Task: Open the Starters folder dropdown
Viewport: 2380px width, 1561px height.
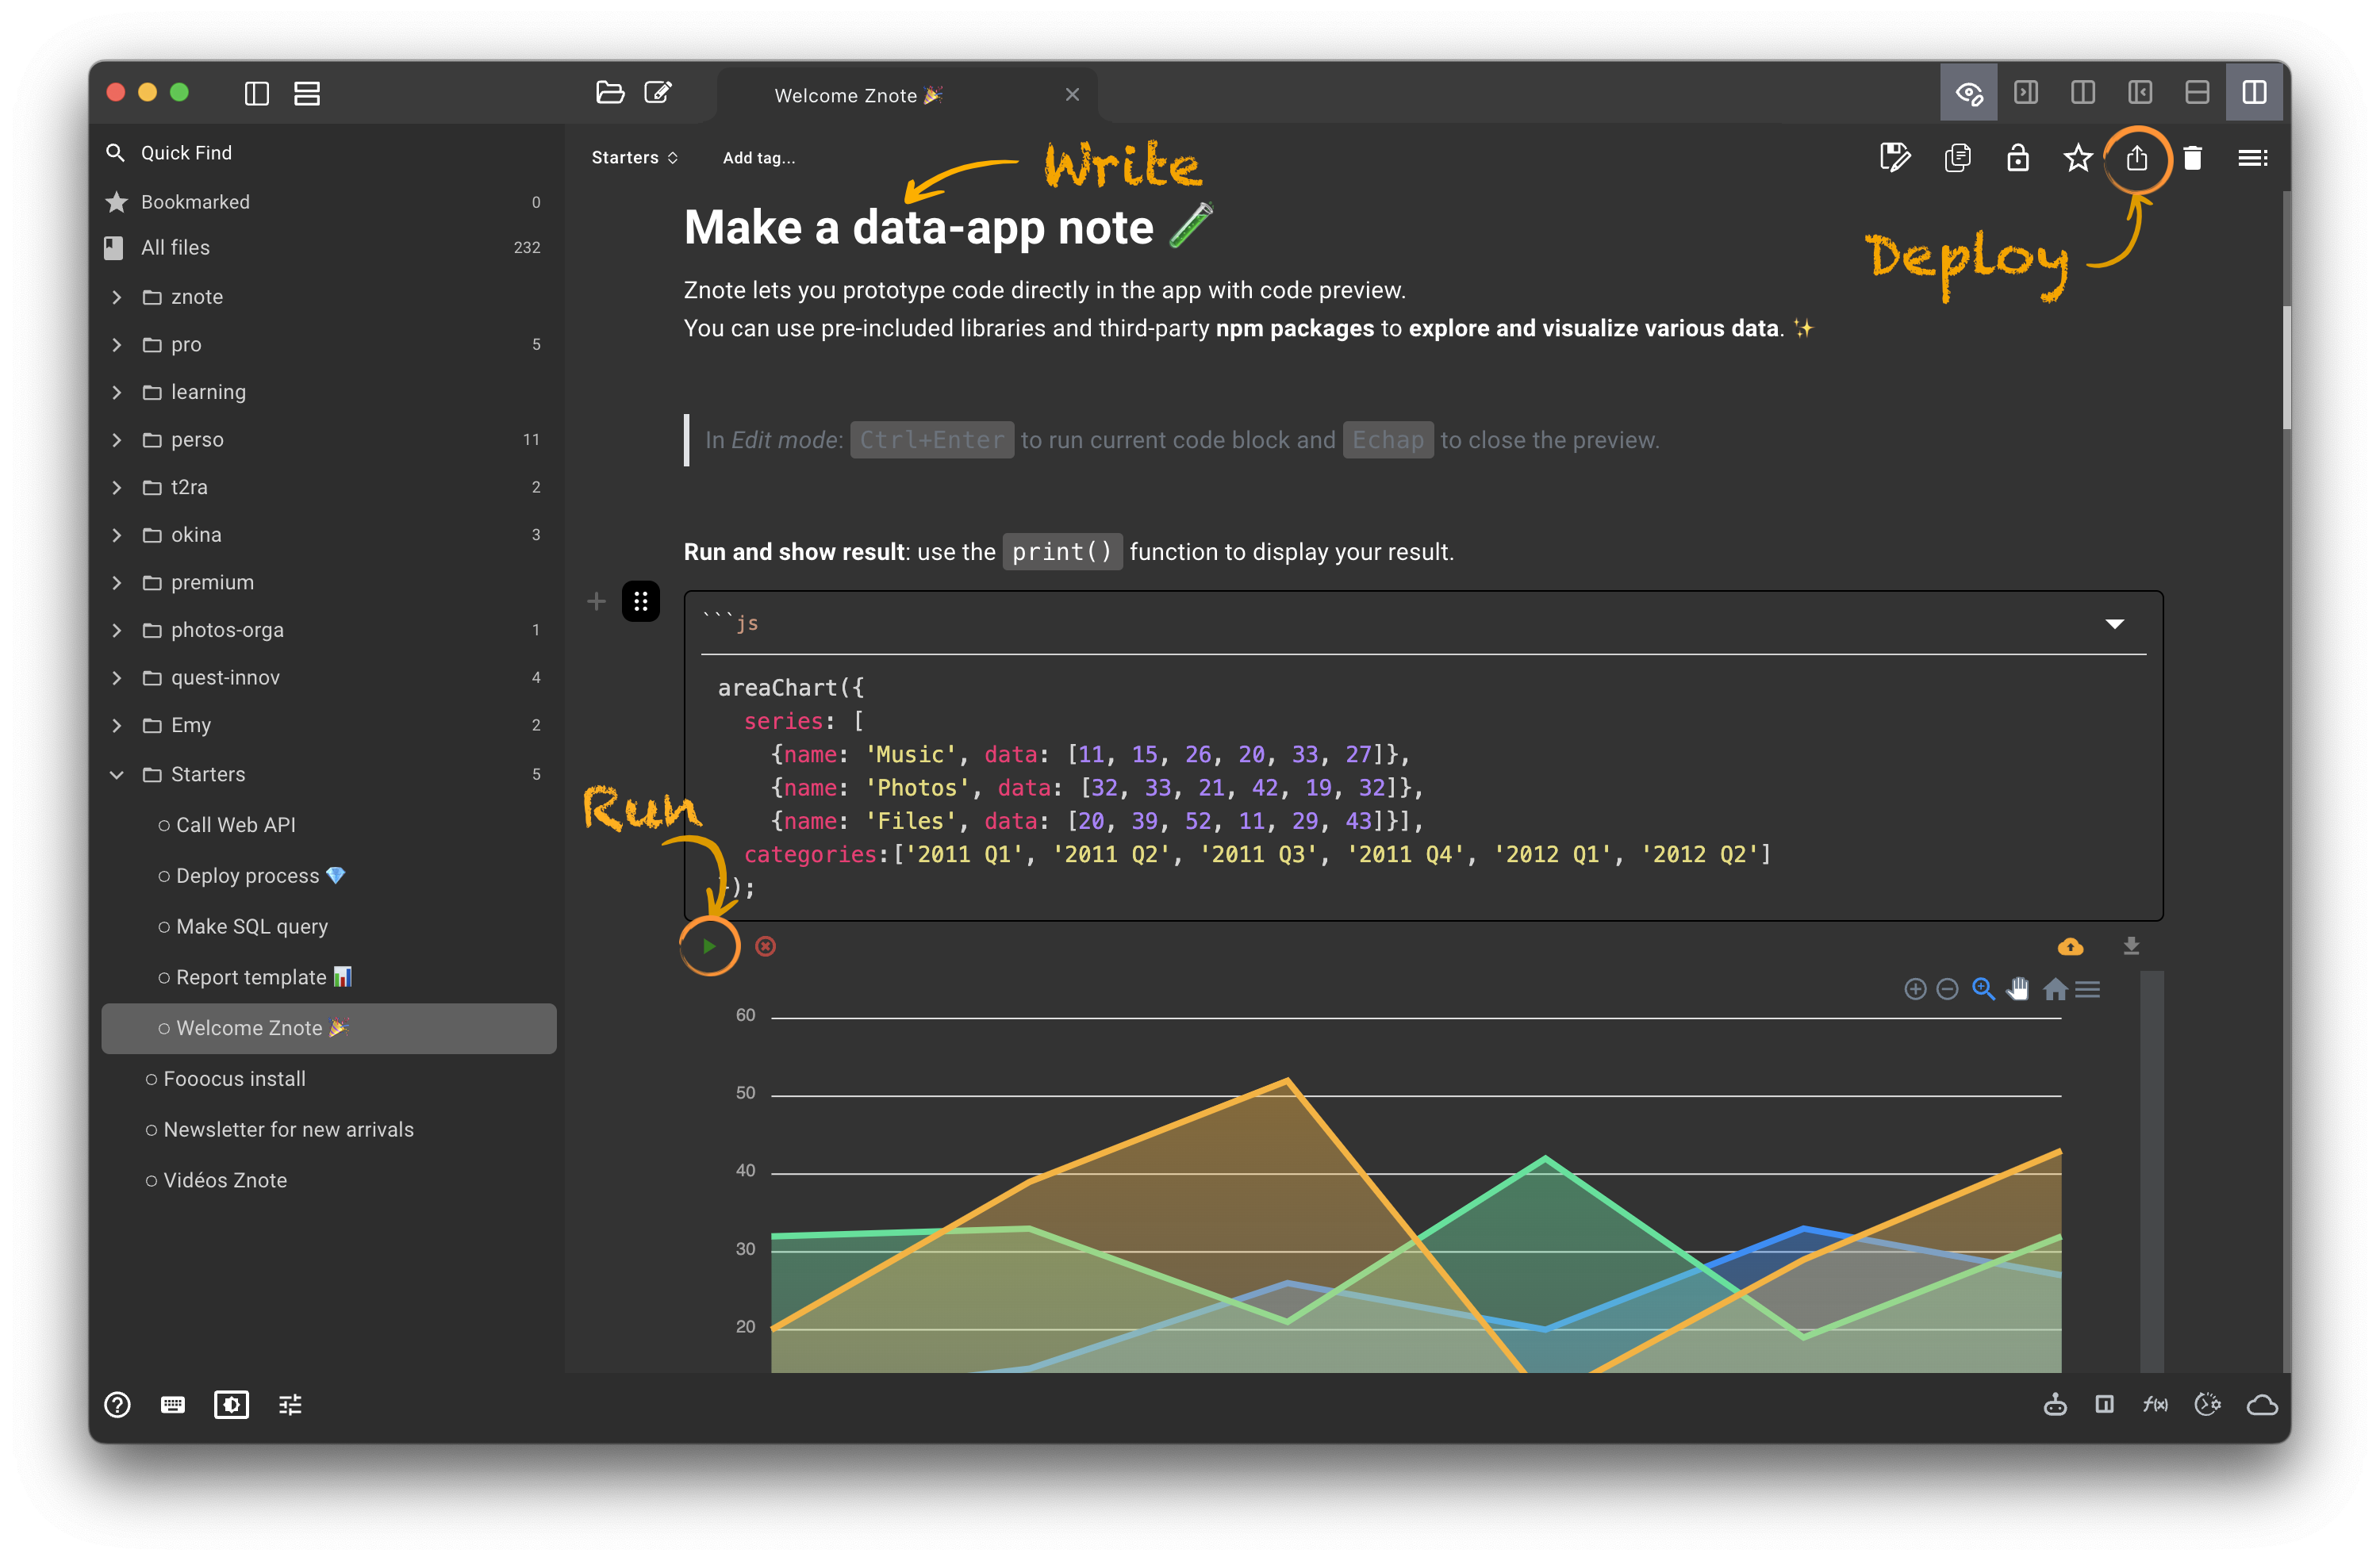Action: tap(635, 158)
